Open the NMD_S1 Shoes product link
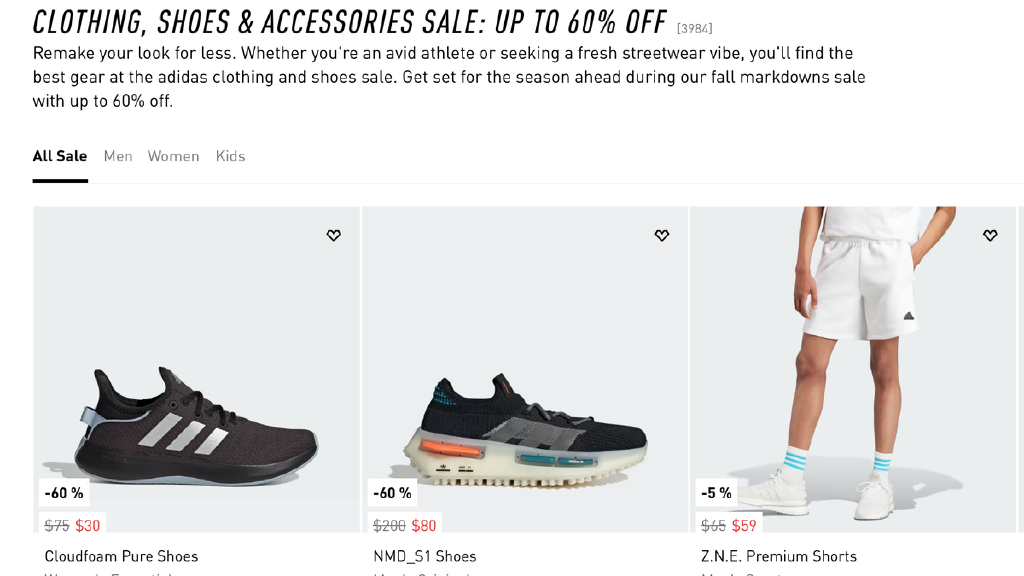The width and height of the screenshot is (1024, 576). click(425, 556)
